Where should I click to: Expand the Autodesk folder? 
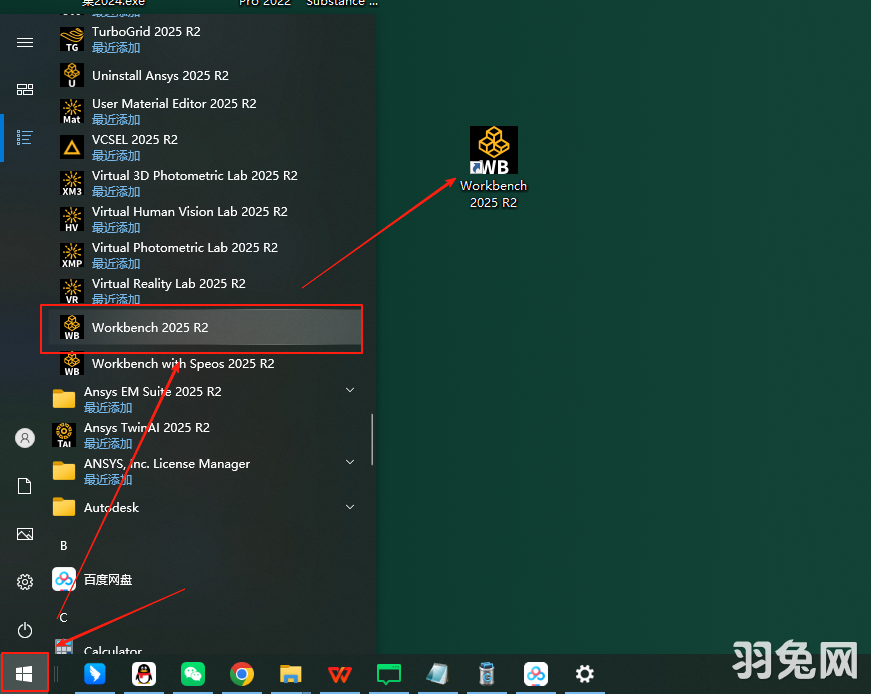click(350, 508)
